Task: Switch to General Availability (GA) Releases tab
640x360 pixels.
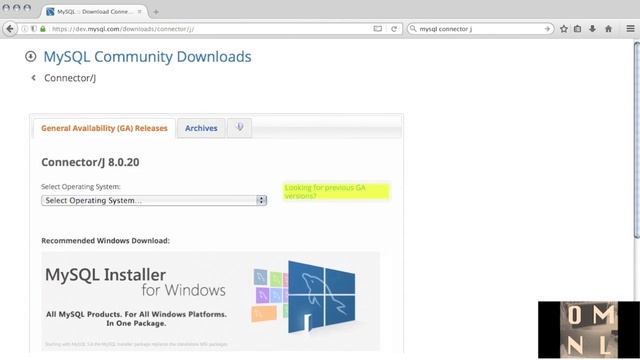Action: pos(104,128)
